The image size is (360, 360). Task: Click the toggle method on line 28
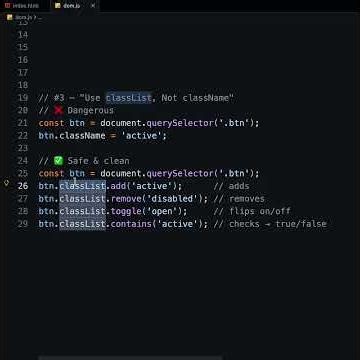126,211
